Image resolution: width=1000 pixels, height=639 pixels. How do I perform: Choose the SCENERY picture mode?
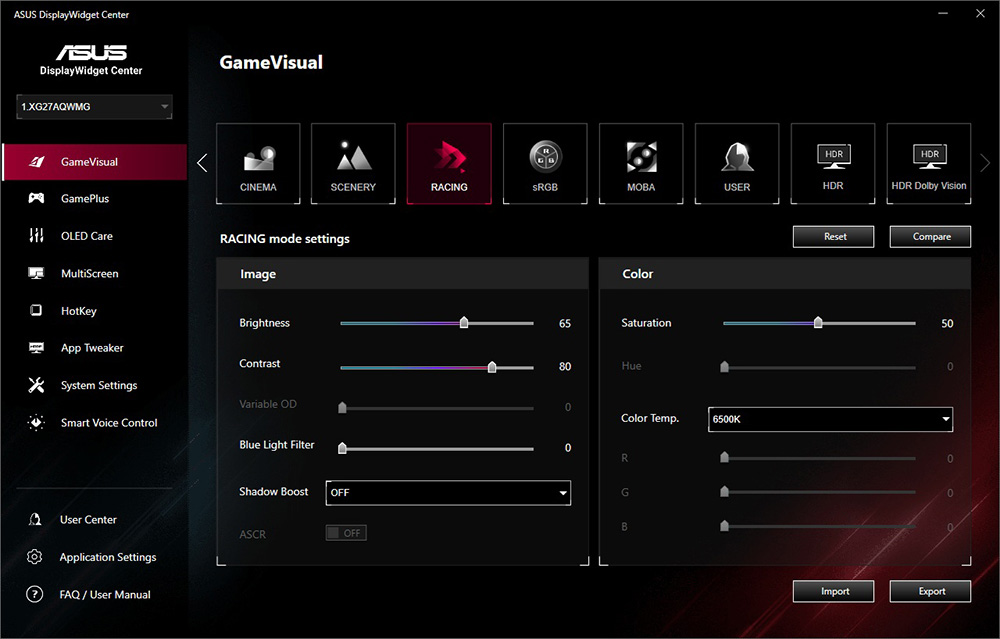(x=353, y=164)
